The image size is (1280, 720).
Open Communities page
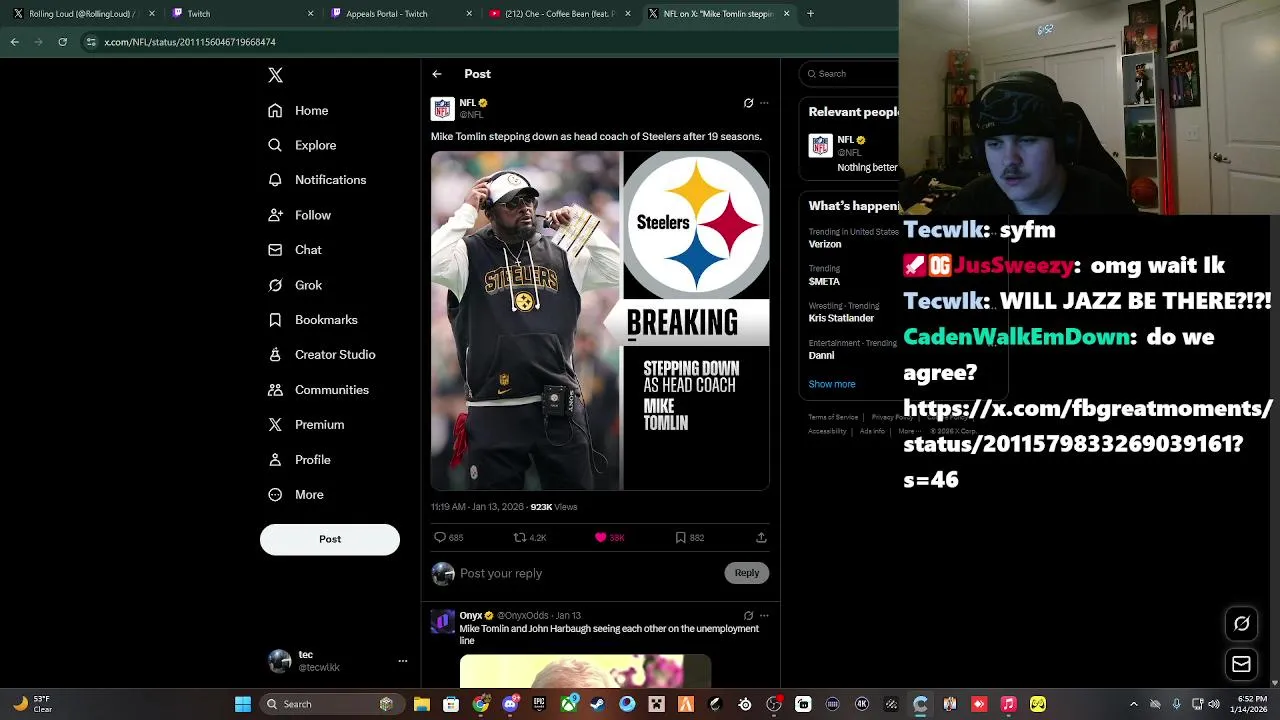(318, 390)
